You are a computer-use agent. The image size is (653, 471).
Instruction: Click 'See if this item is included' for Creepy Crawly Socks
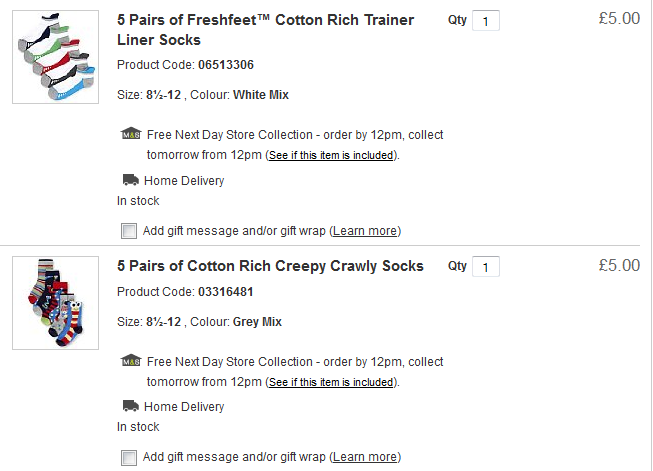pos(332,382)
